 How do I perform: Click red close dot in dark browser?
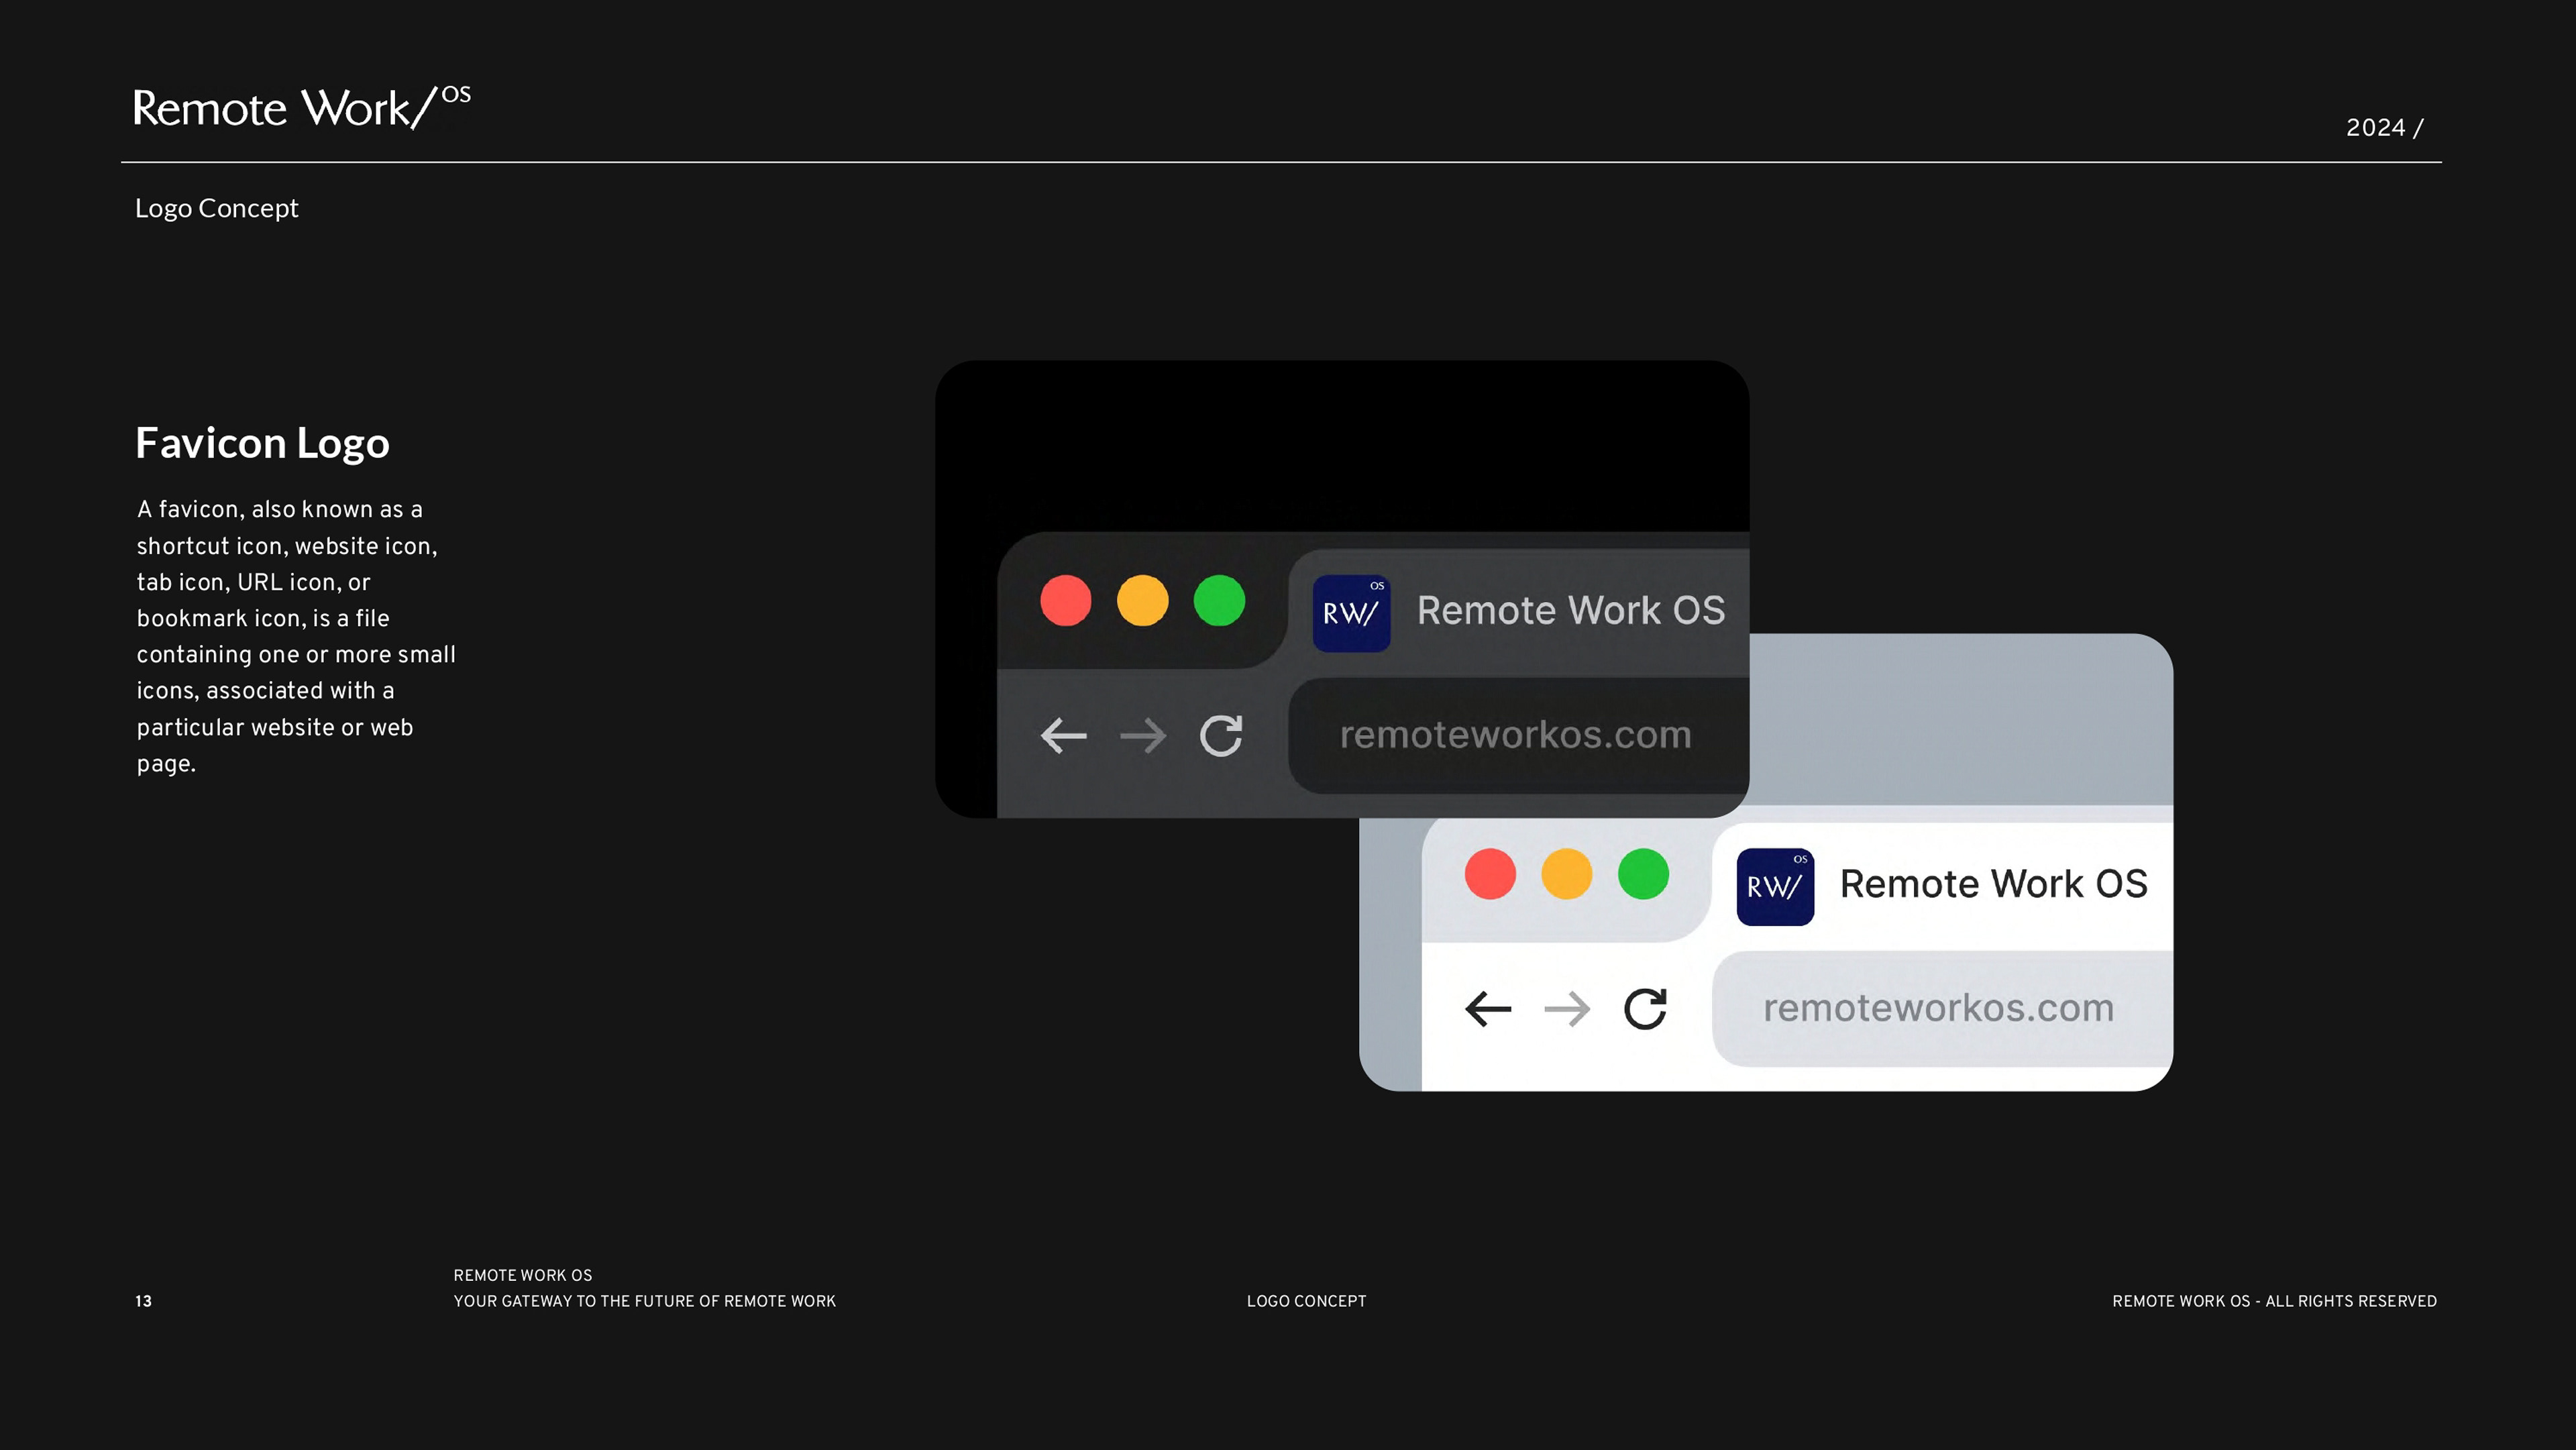1066,601
